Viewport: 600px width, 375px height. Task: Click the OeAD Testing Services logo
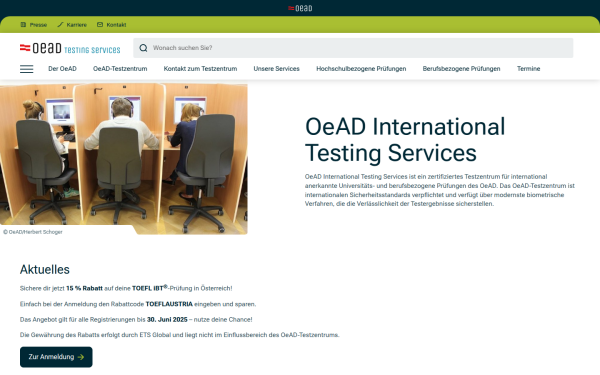point(70,48)
